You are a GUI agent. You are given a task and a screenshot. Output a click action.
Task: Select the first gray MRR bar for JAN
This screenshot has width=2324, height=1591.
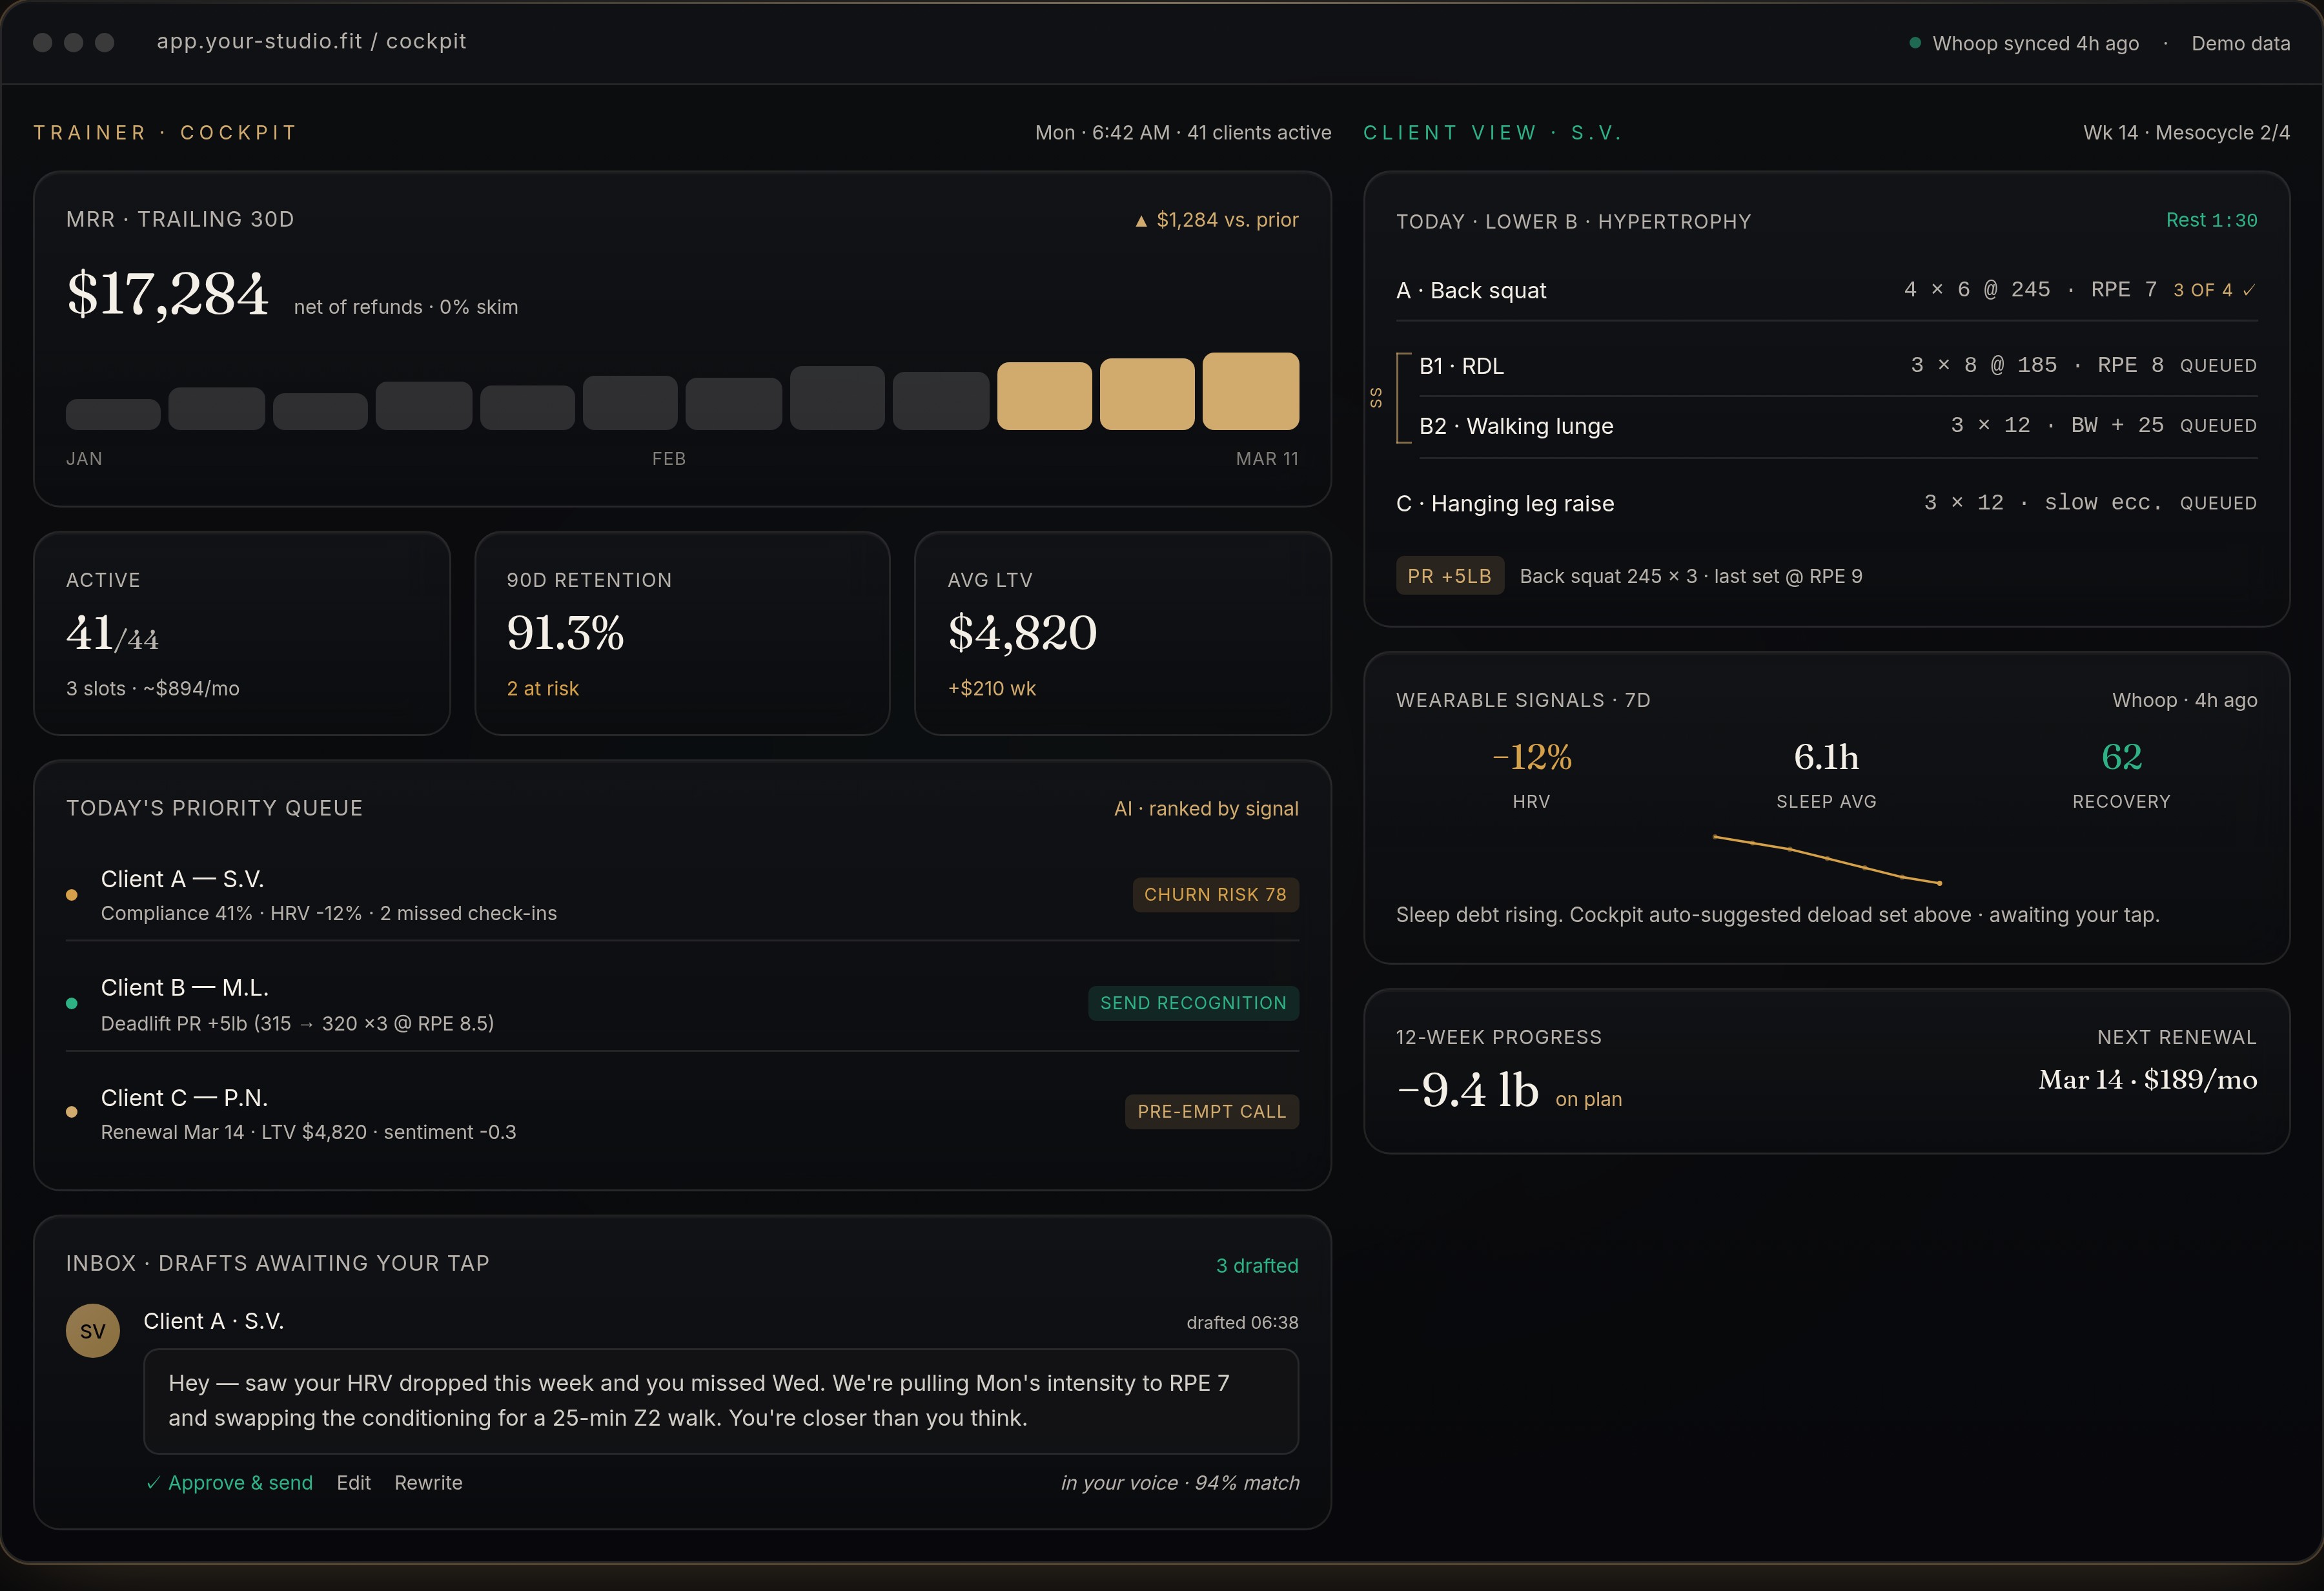113,414
